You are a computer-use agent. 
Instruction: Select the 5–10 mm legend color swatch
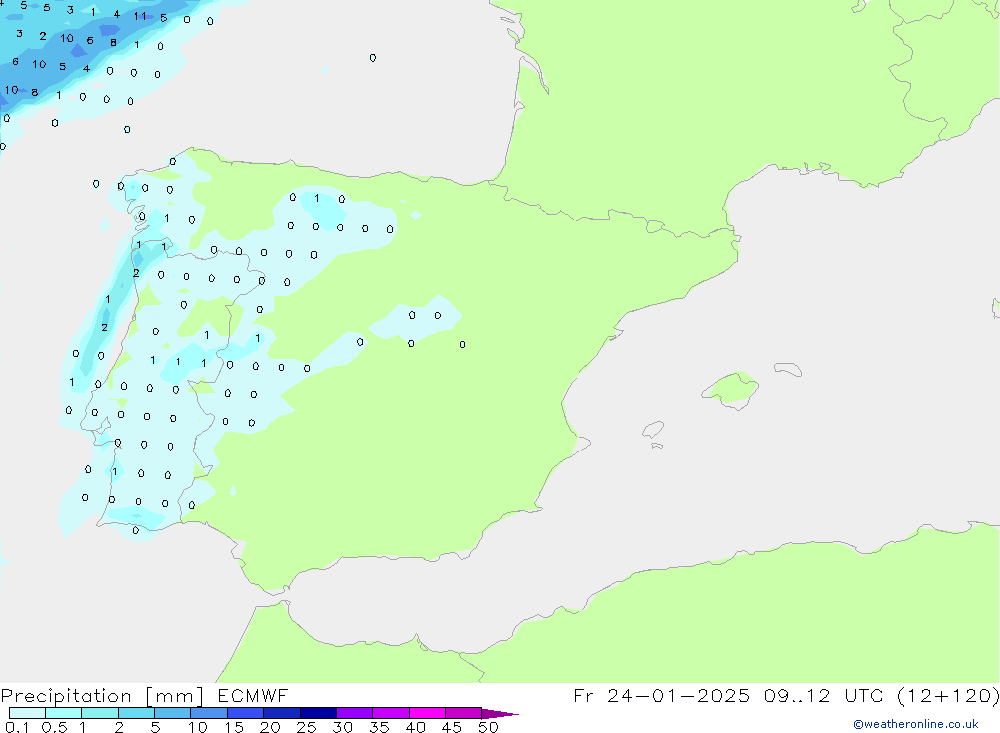click(173, 713)
